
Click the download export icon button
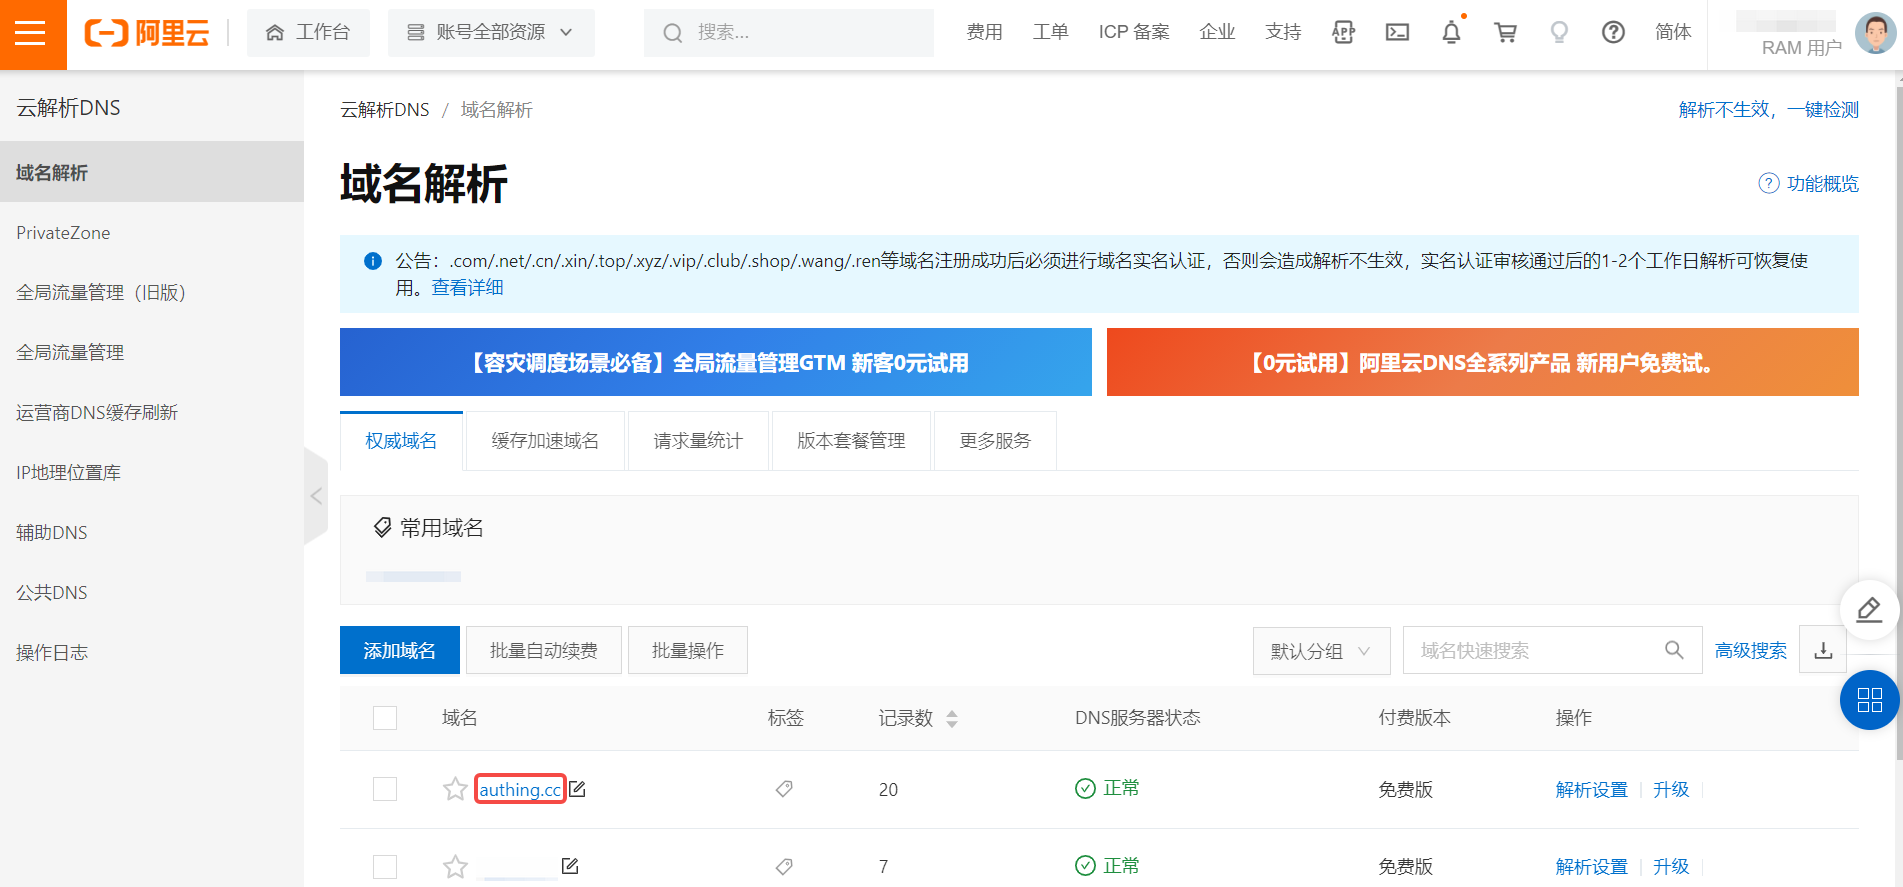pyautogui.click(x=1823, y=651)
